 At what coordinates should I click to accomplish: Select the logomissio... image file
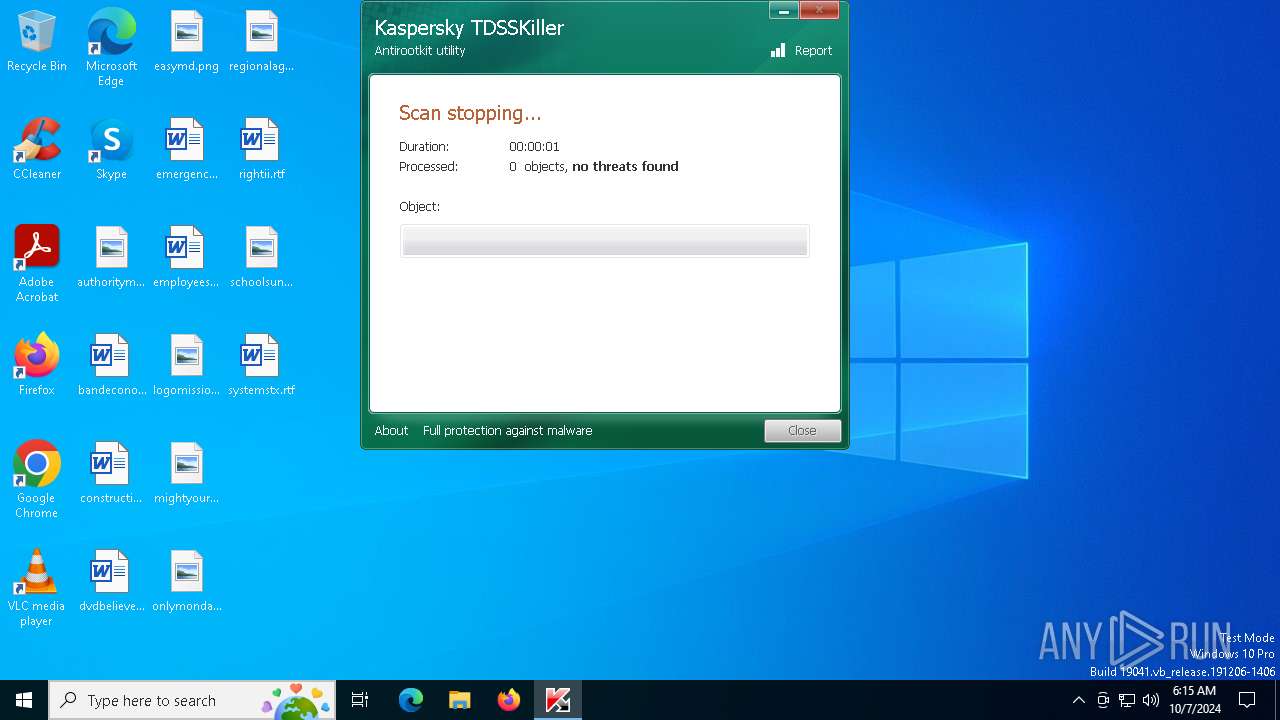coord(186,366)
